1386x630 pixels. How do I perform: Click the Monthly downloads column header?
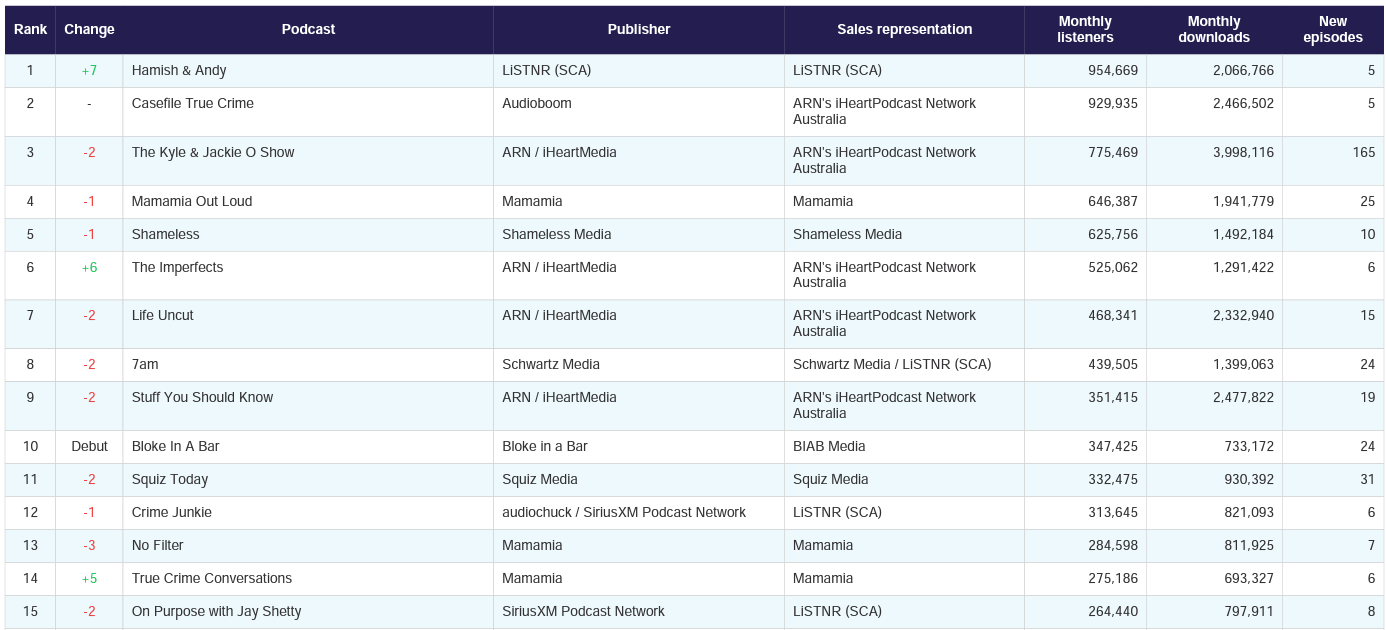[1213, 30]
